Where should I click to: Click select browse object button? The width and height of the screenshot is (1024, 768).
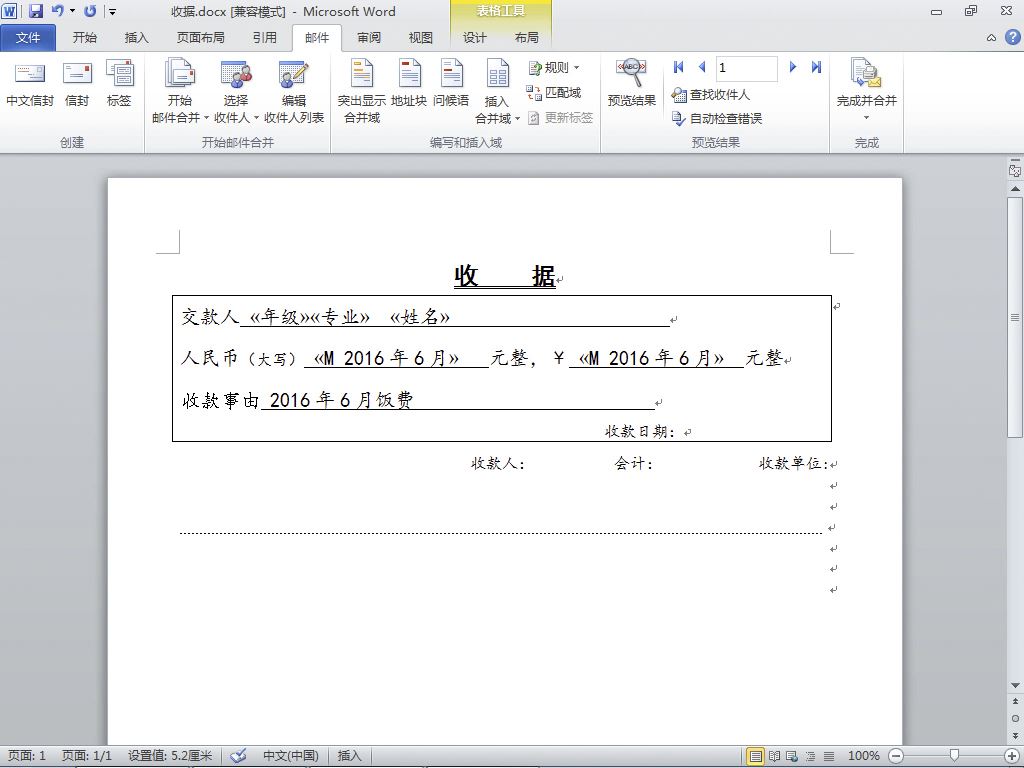click(1015, 718)
